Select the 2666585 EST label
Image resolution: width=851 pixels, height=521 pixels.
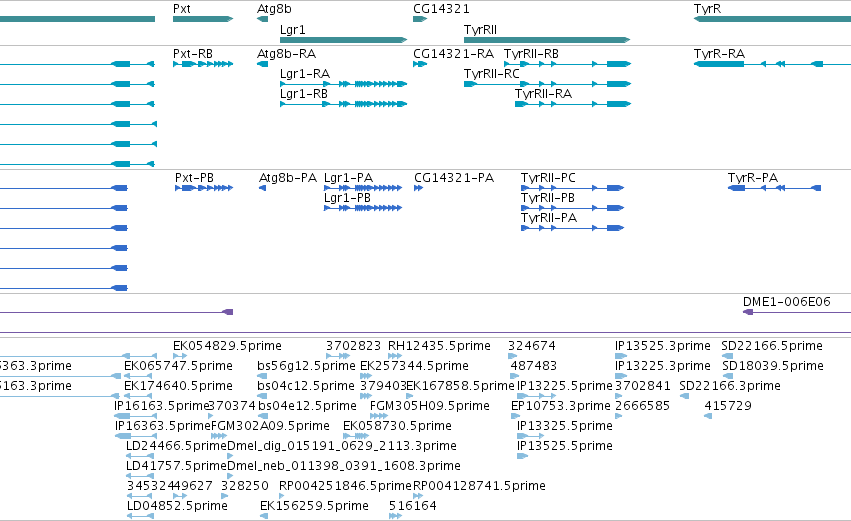click(x=643, y=406)
